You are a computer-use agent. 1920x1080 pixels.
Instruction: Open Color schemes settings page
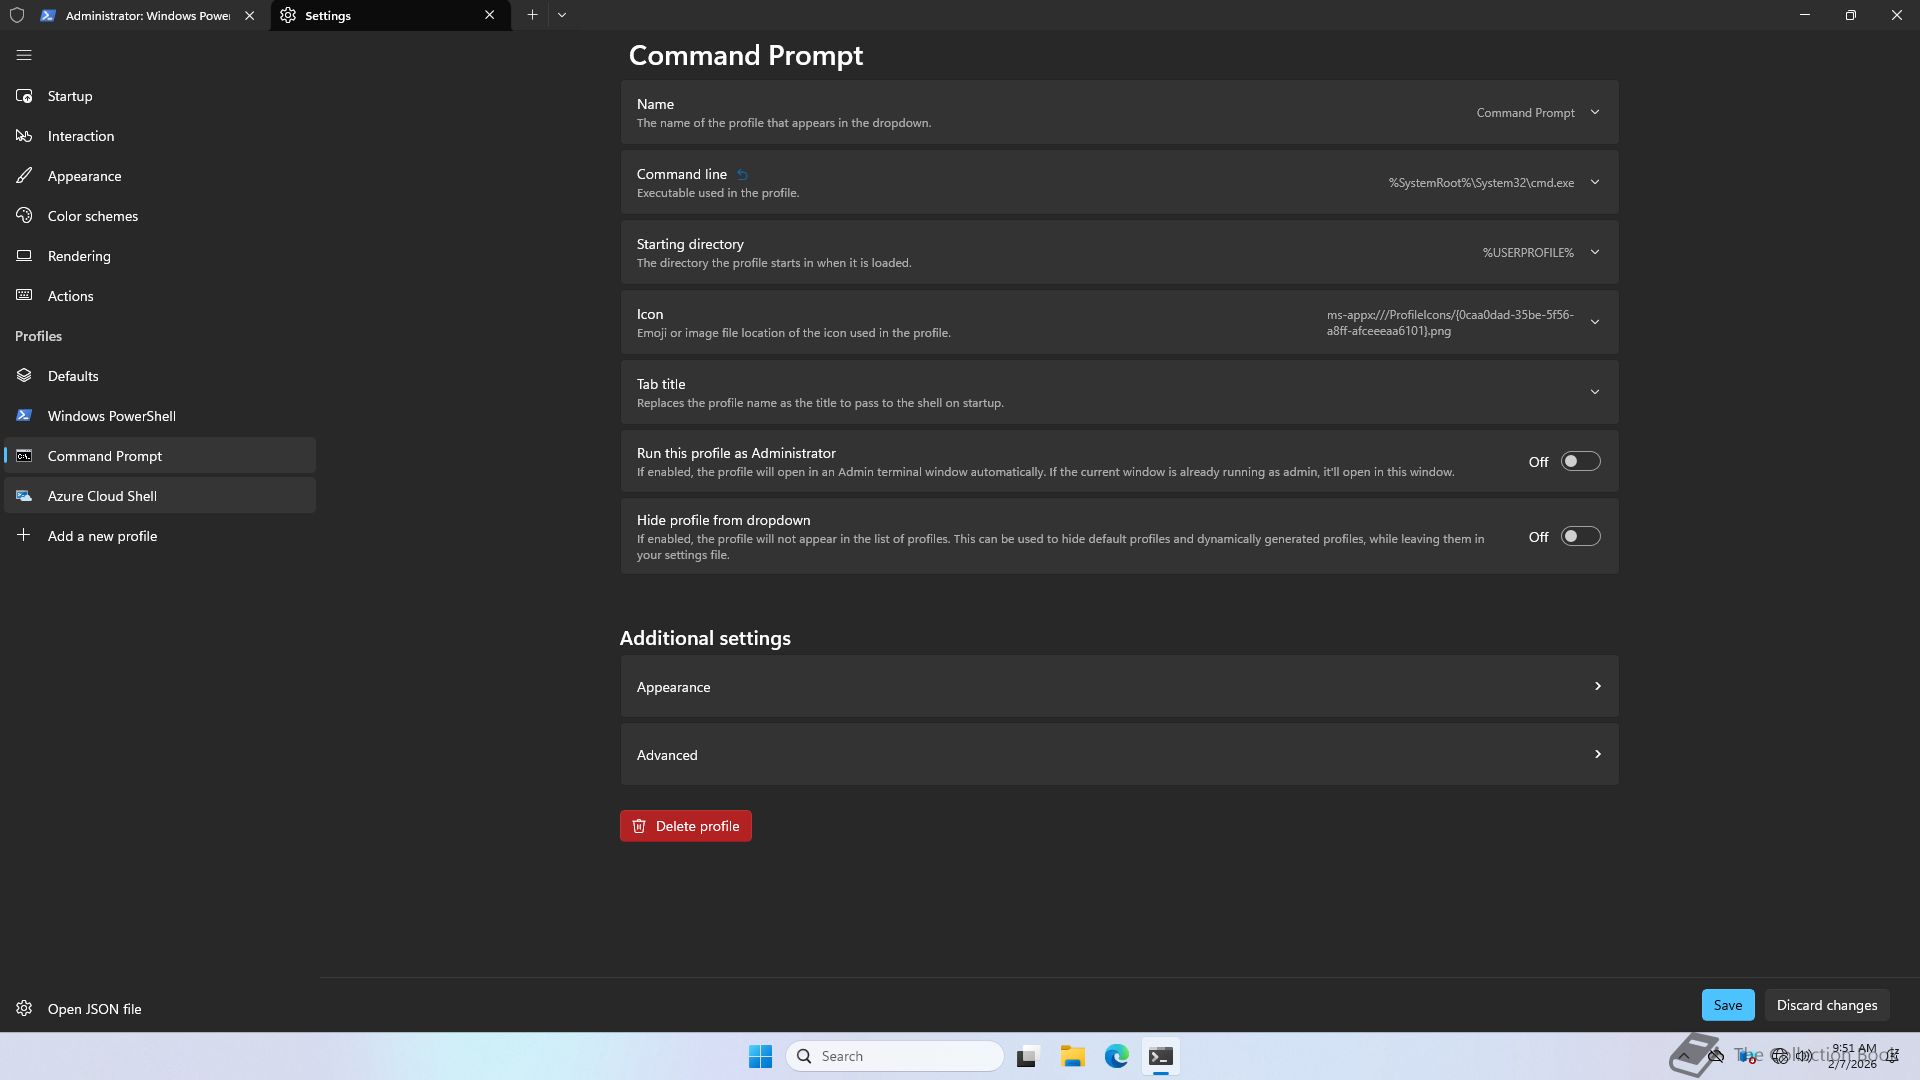point(92,216)
